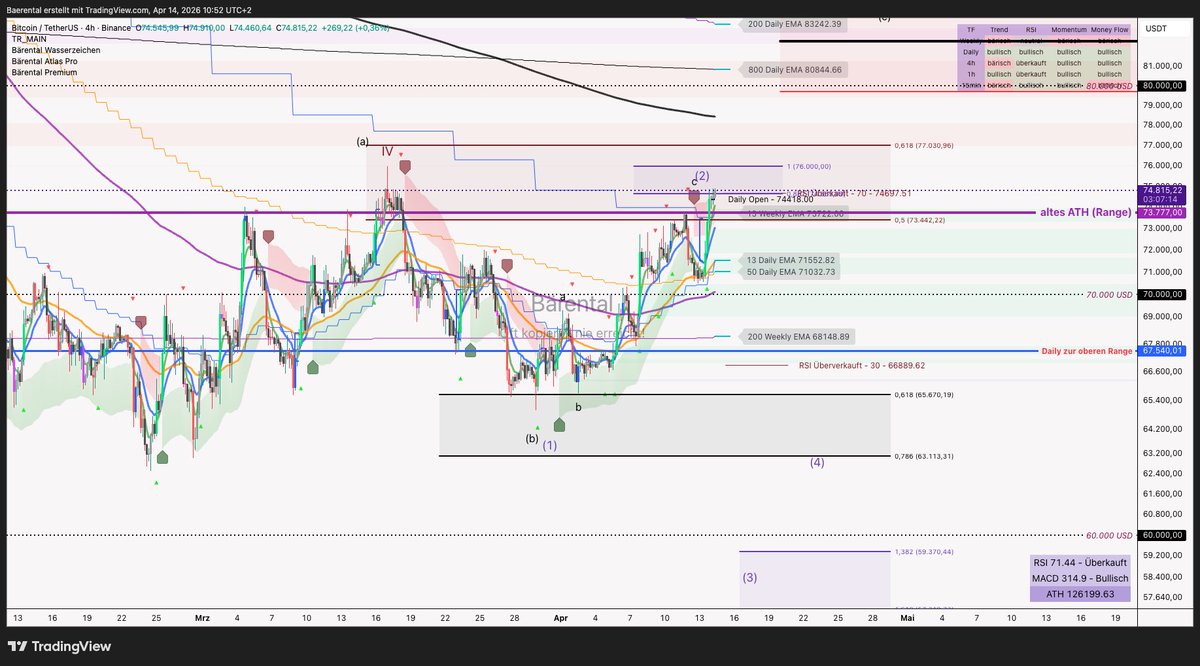This screenshot has width=1200, height=666.
Task: Select the TR_MAIN indicator in the legend
Action: [30, 39]
